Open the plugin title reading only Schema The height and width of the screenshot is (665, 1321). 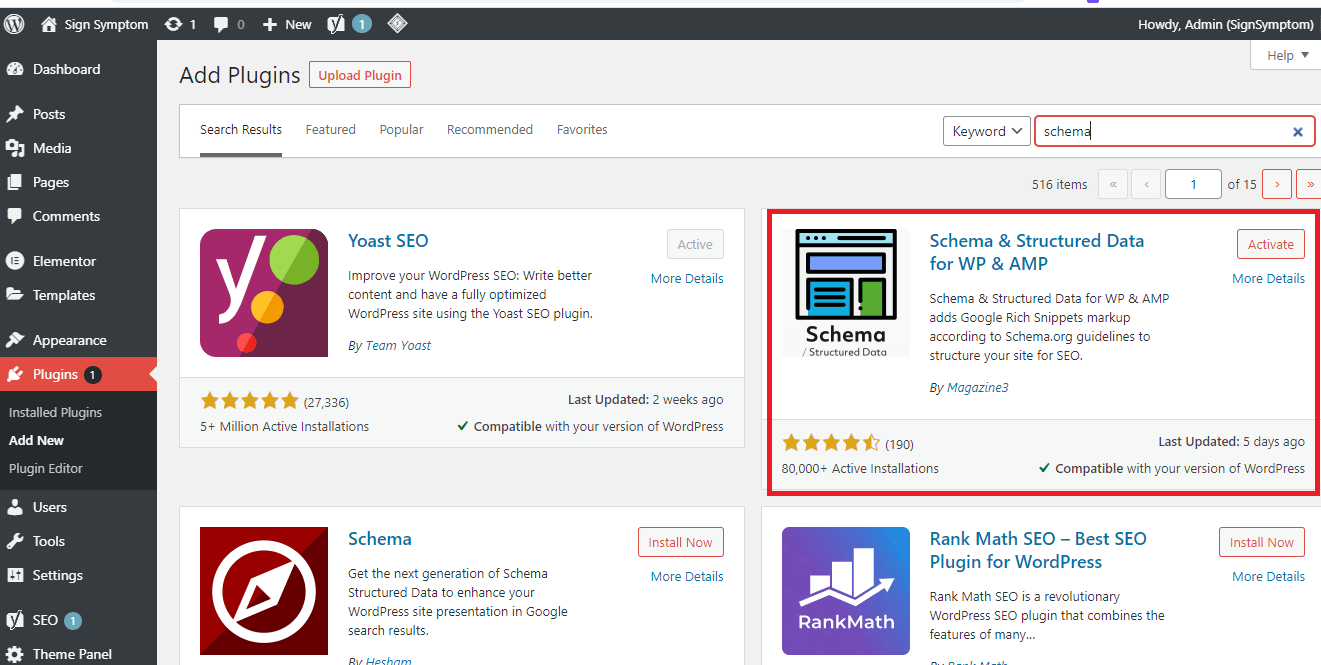(380, 539)
